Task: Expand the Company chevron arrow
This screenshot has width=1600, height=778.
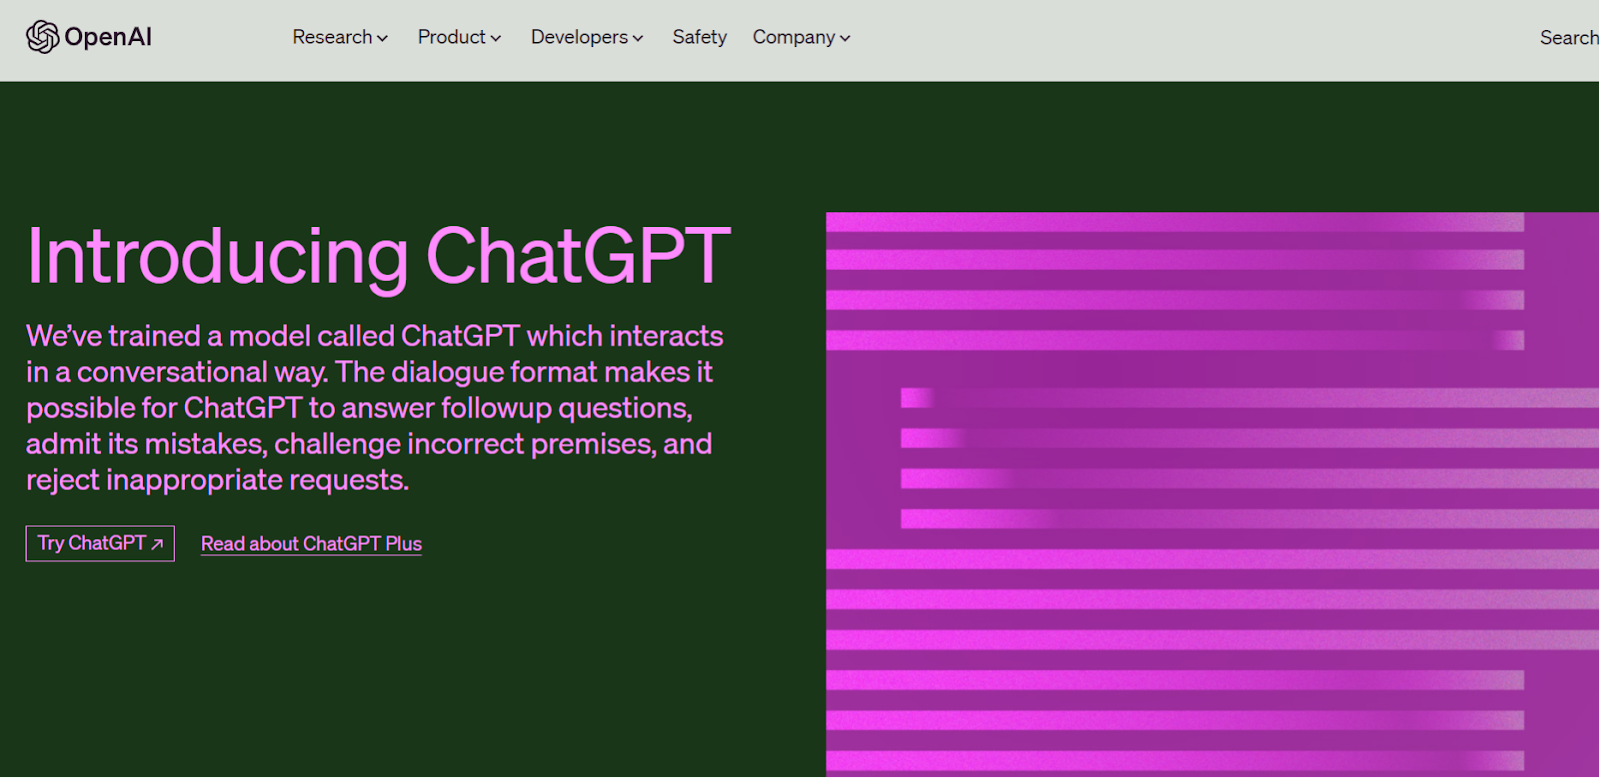Action: click(845, 39)
